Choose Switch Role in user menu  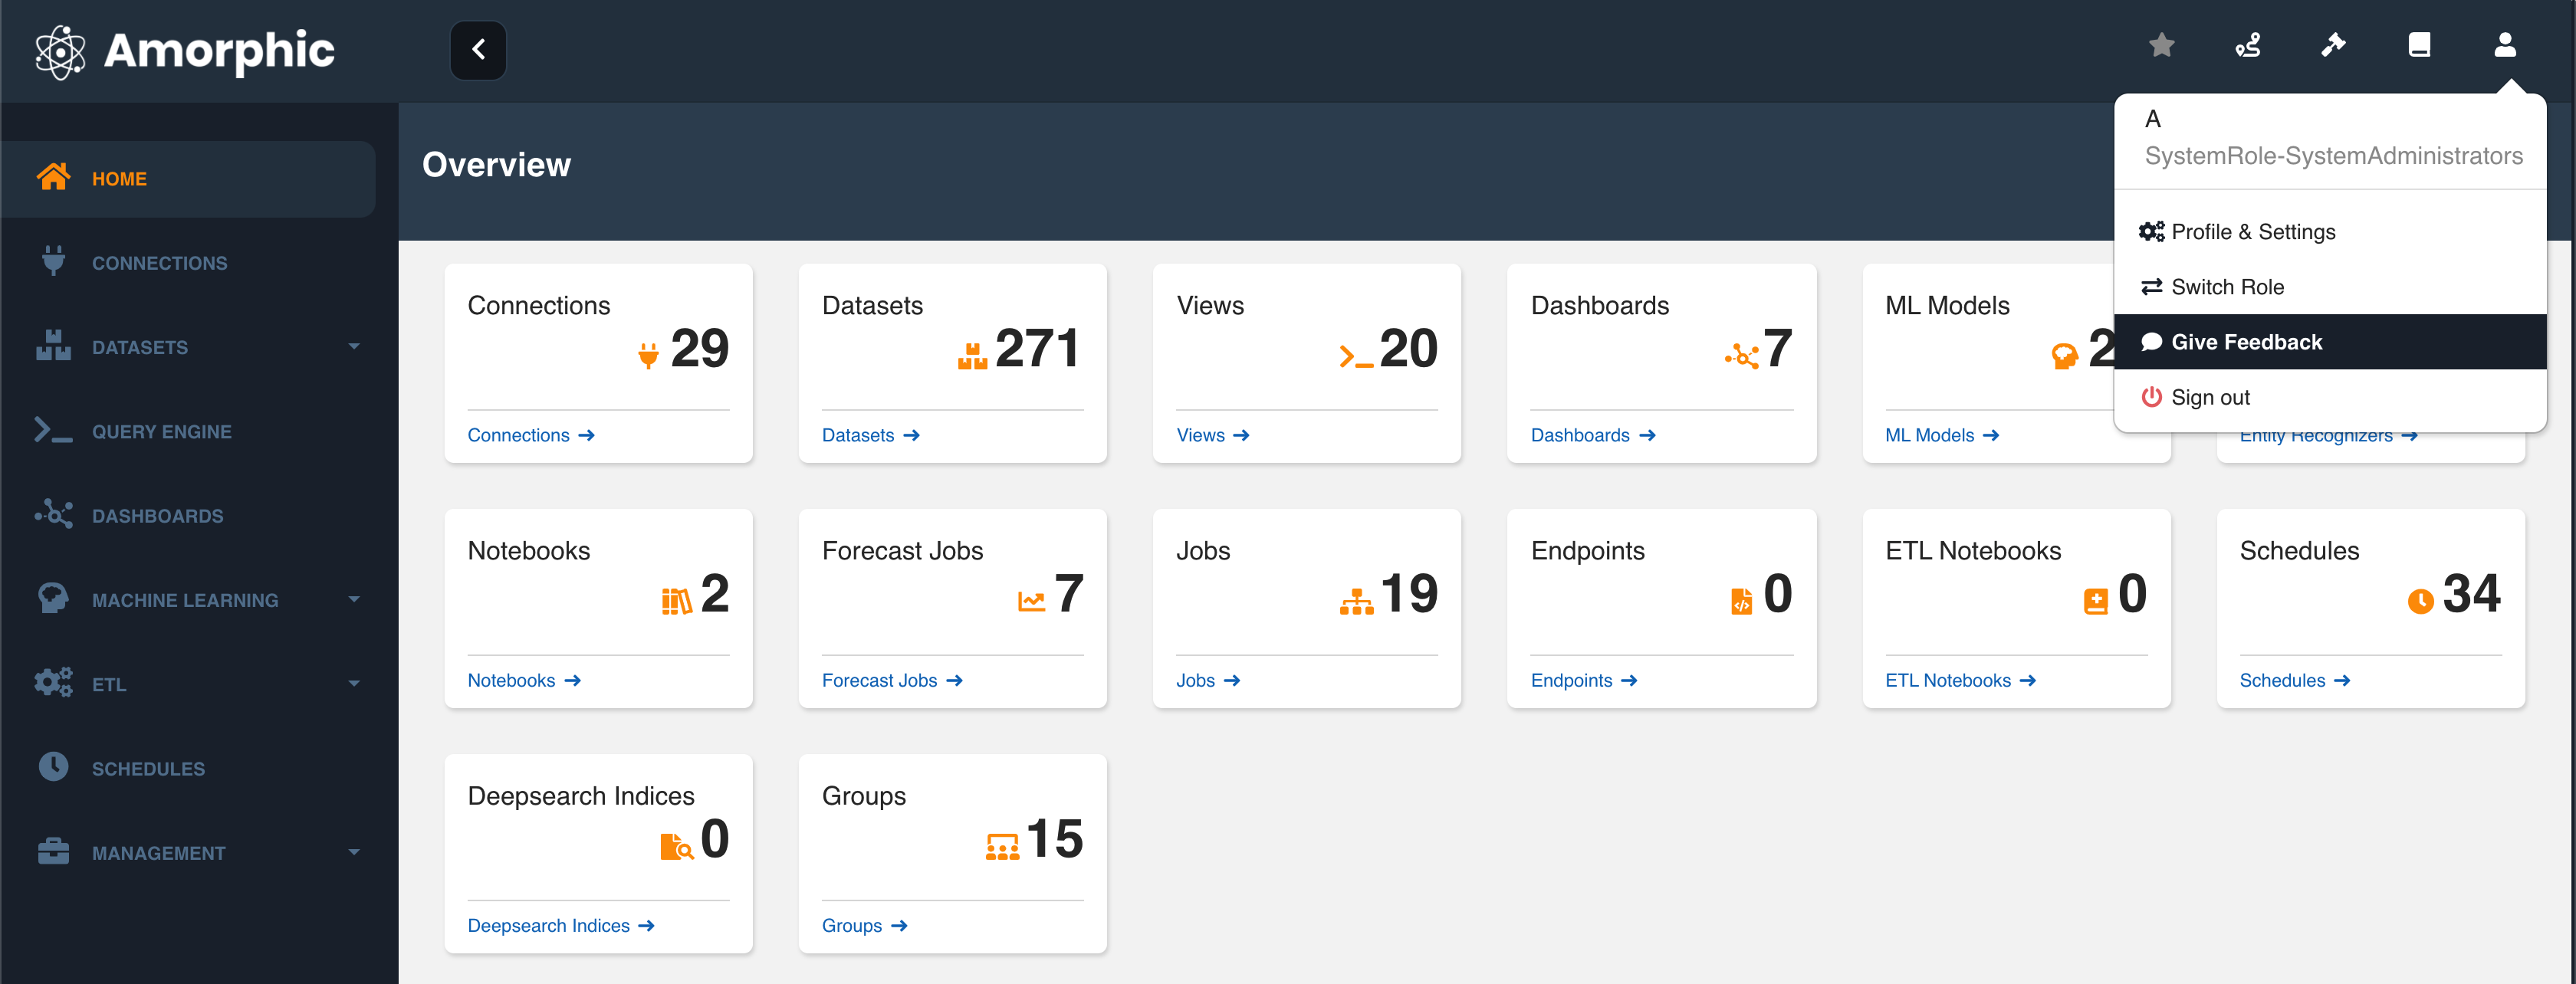click(2227, 287)
